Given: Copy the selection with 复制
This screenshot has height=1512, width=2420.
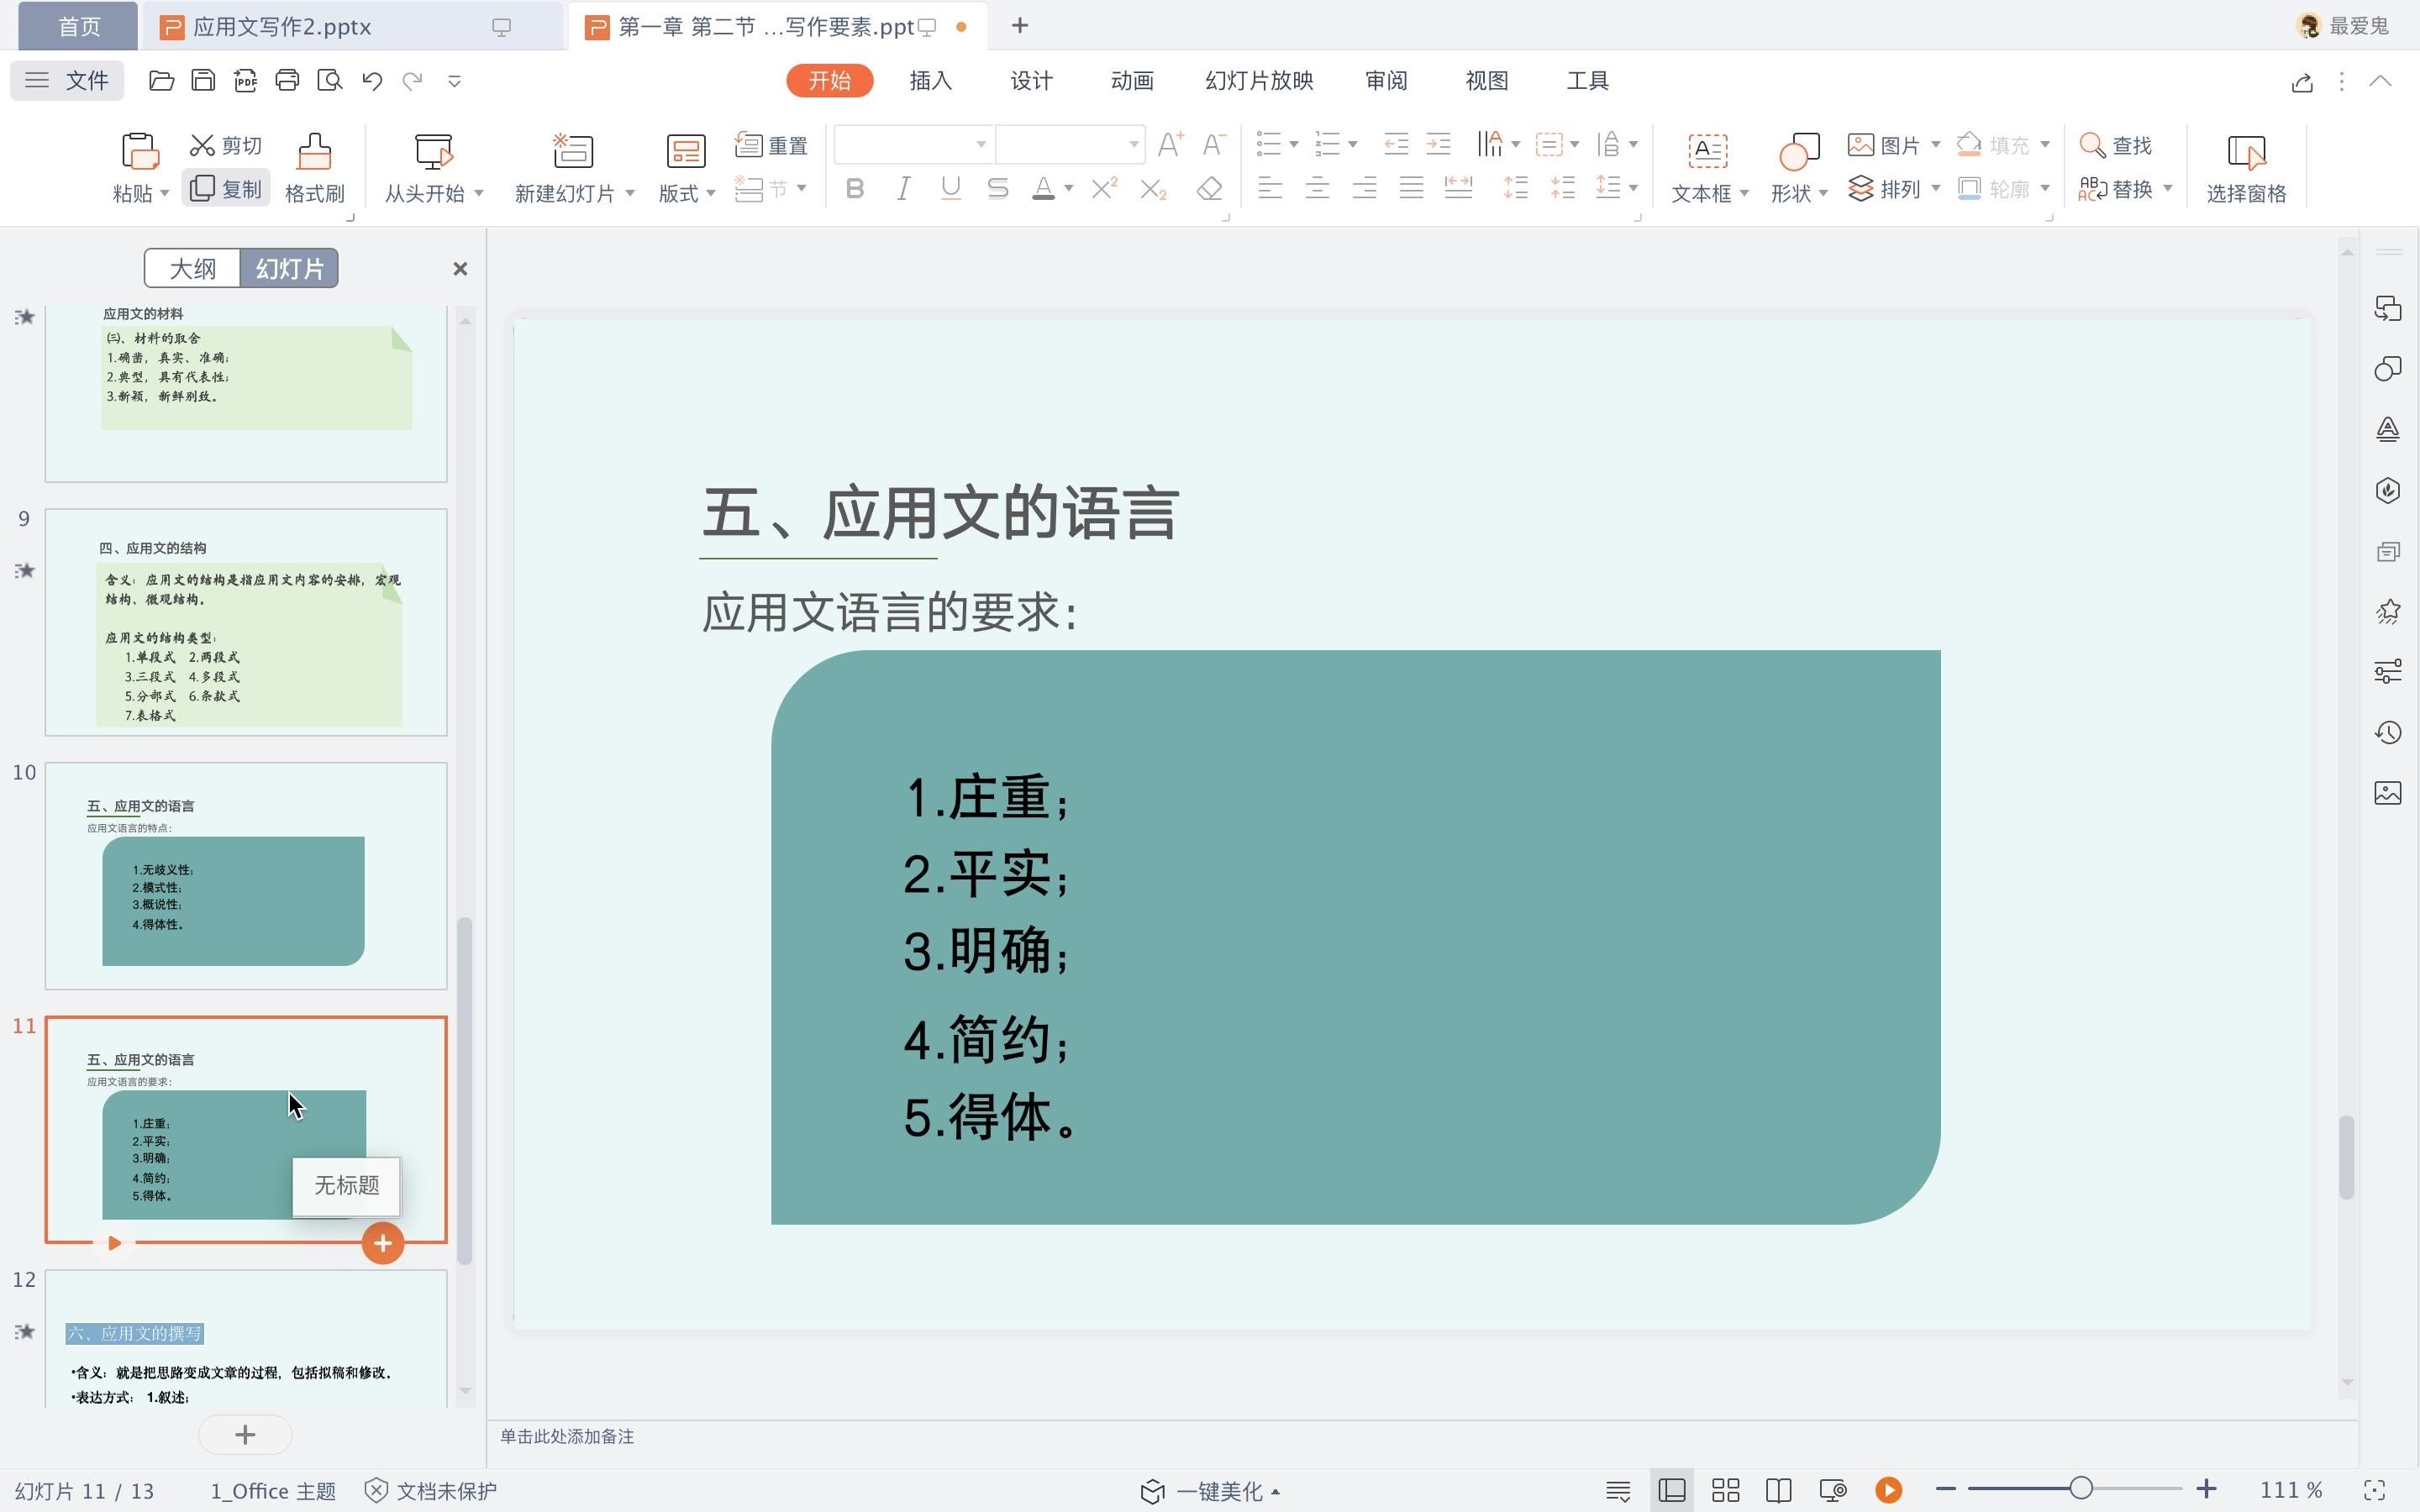Looking at the screenshot, I should pos(226,188).
